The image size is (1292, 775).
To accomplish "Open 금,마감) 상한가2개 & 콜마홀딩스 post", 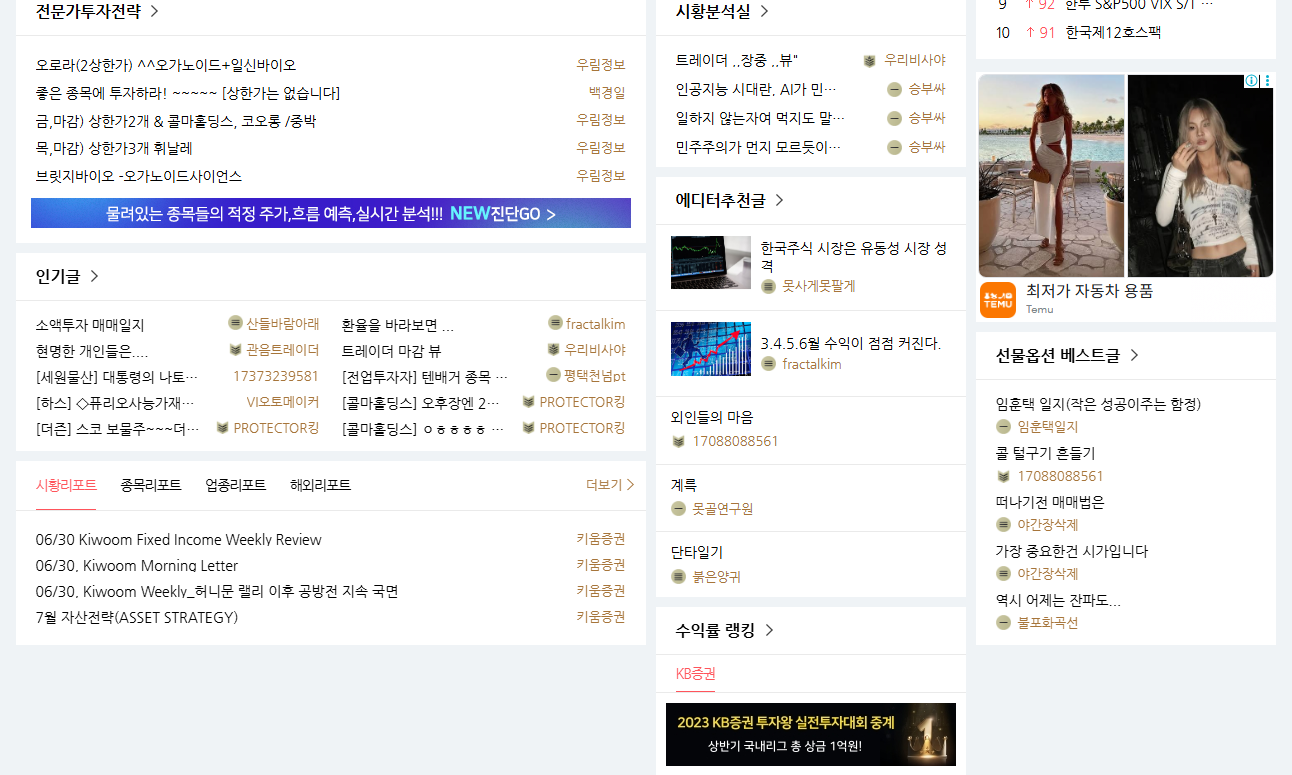I will coord(176,121).
